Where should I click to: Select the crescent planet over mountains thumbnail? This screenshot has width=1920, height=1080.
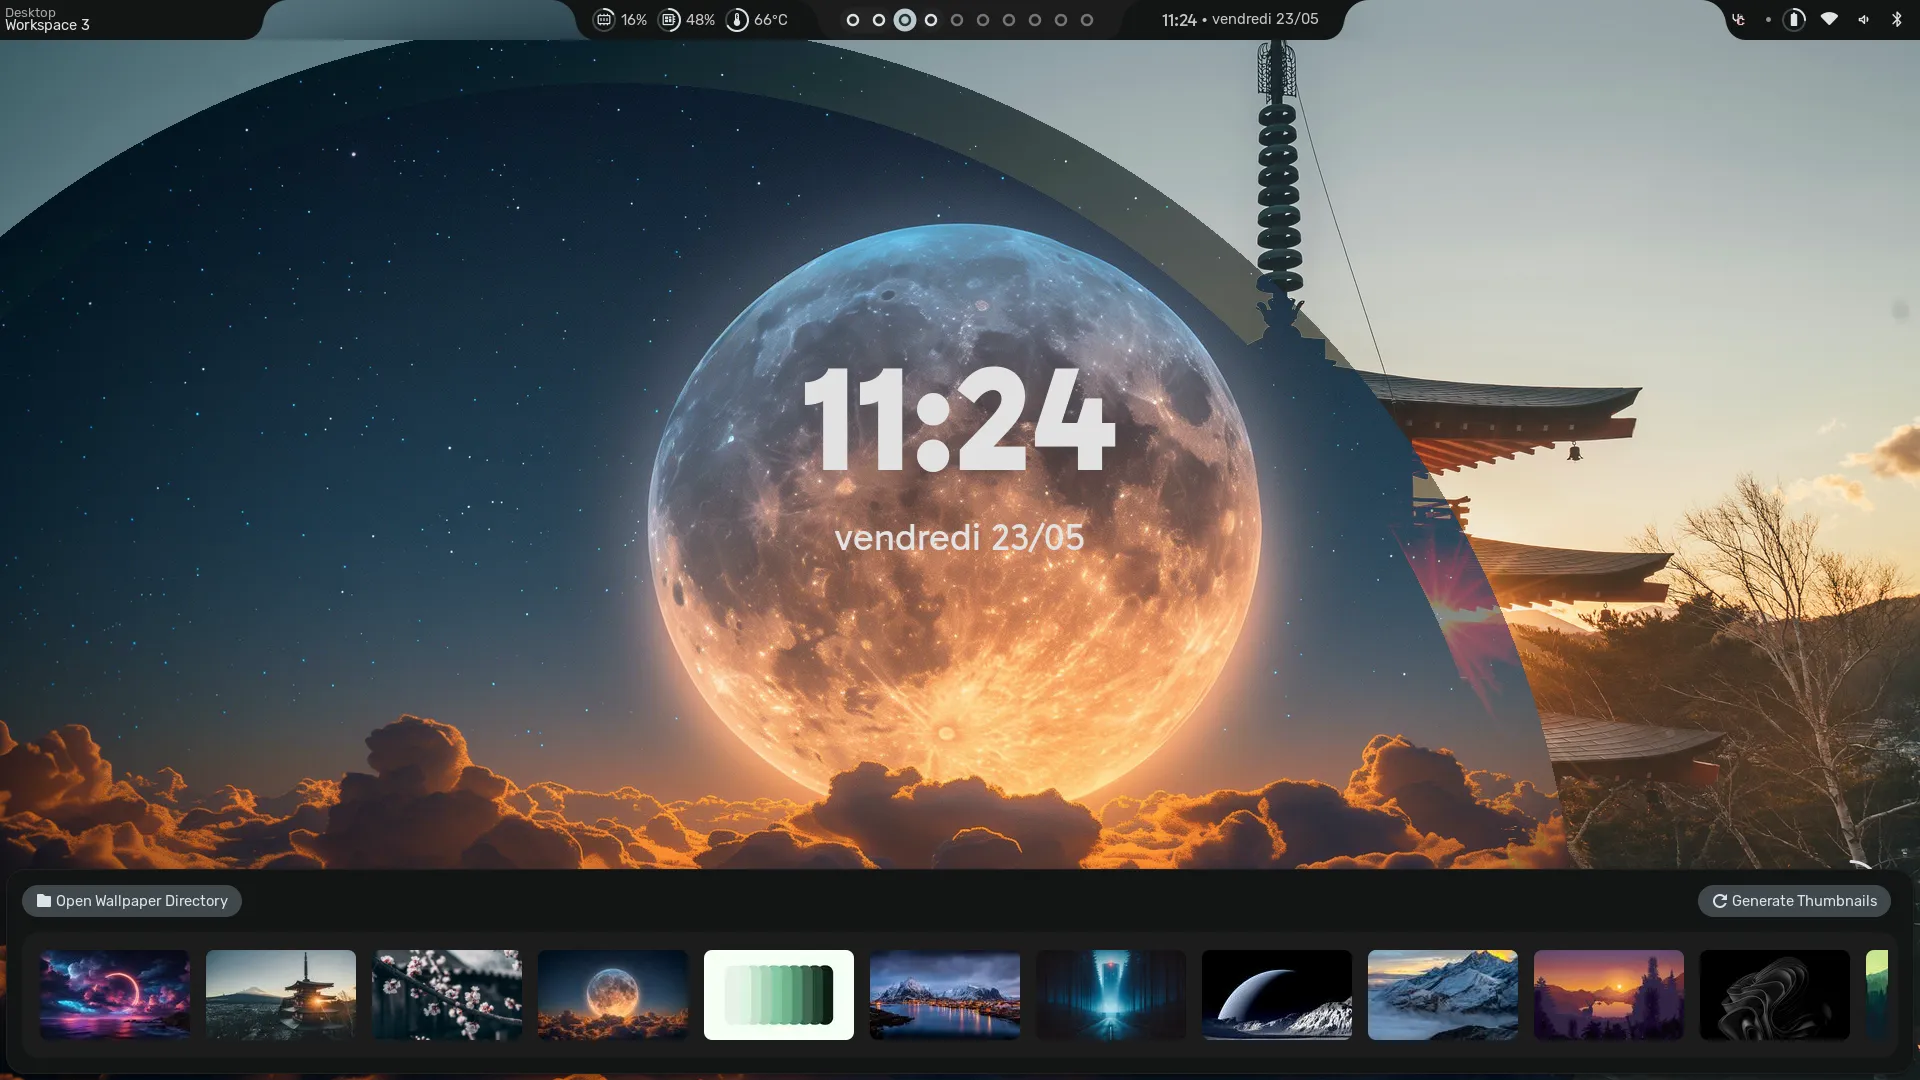[1277, 995]
